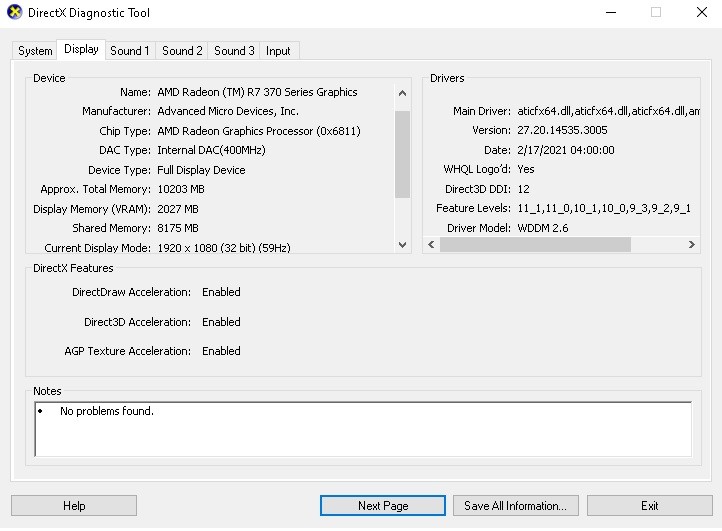The height and width of the screenshot is (531, 722).
Task: Click the Exit button
Action: (x=649, y=506)
